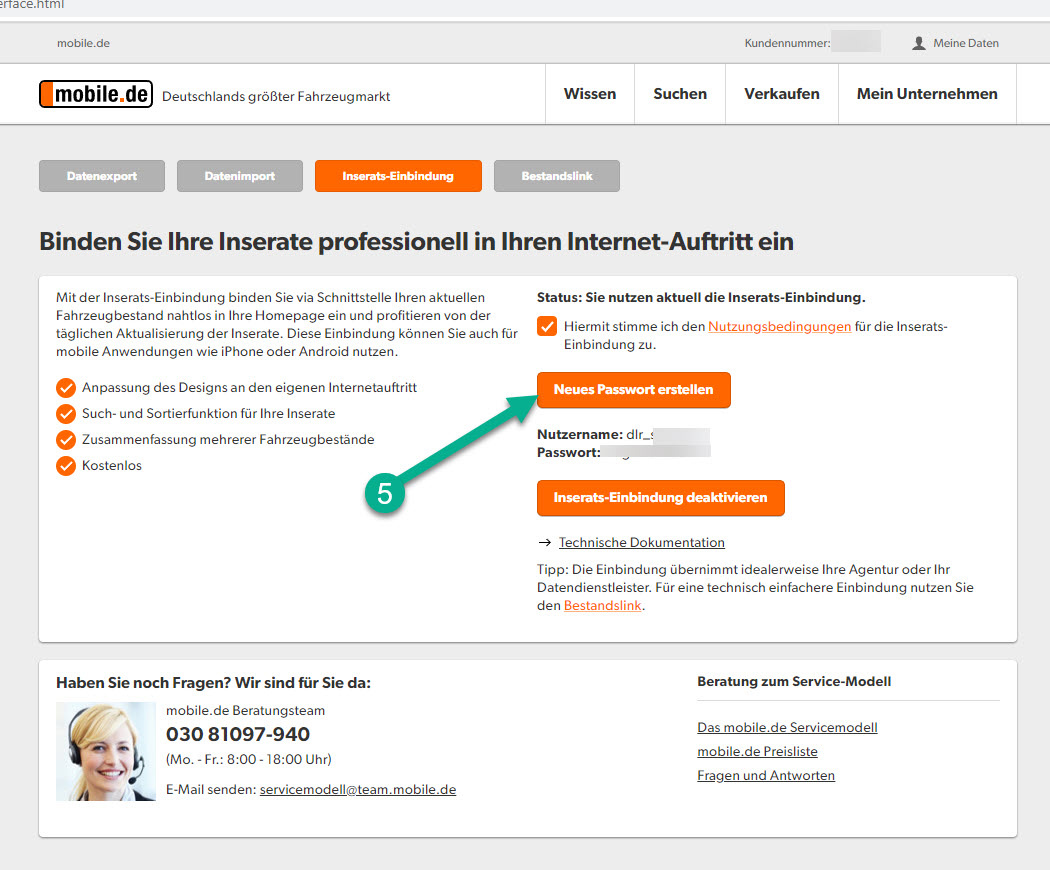
Task: Click the orange checkmark beside Kostenlos
Action: (66, 465)
